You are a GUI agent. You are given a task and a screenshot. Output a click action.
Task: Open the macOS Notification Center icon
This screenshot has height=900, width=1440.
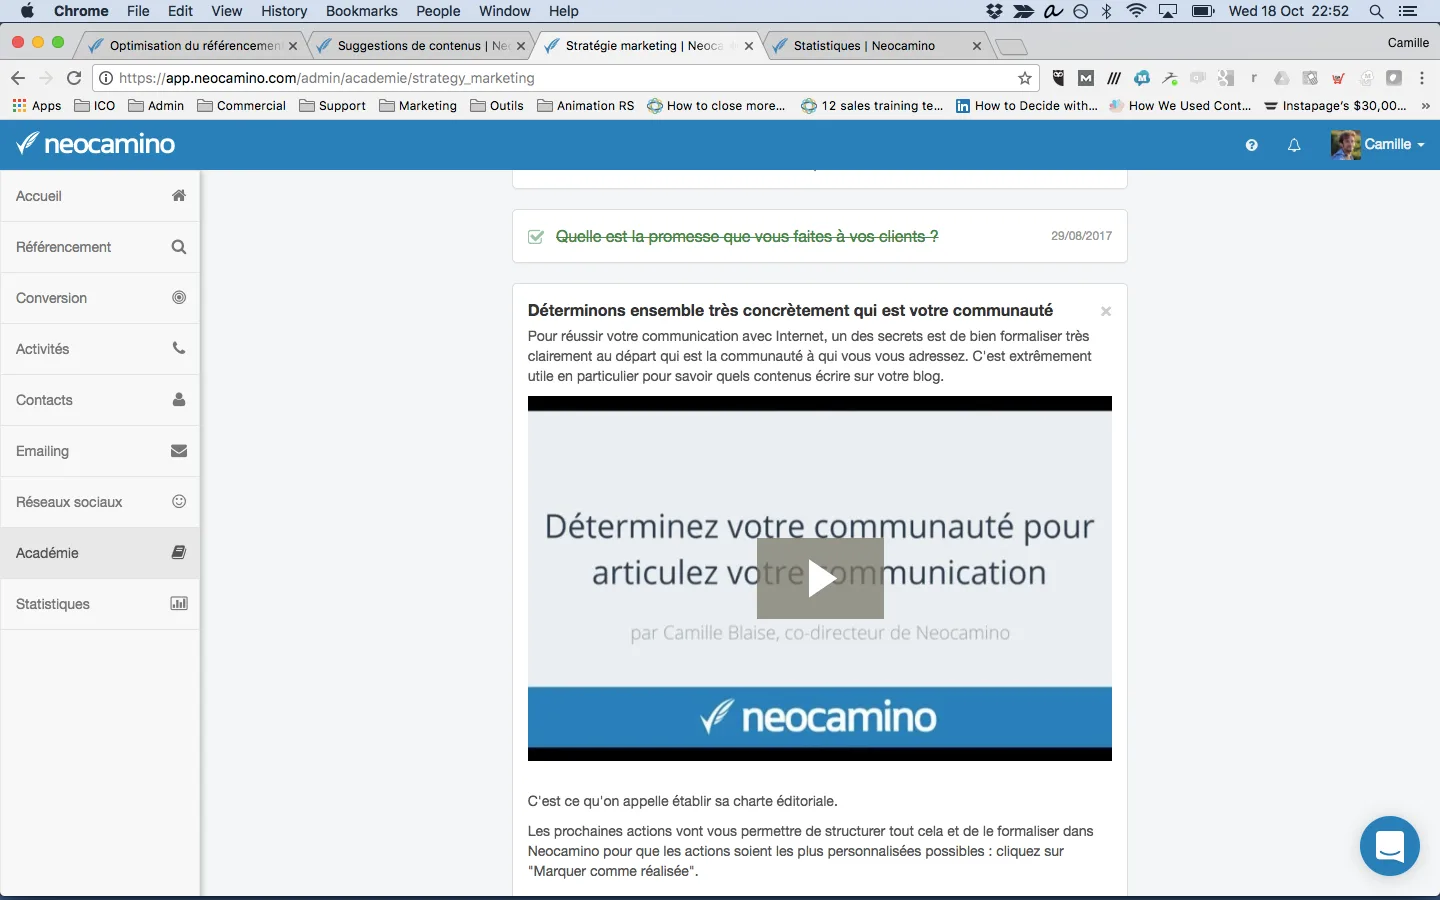[1409, 11]
